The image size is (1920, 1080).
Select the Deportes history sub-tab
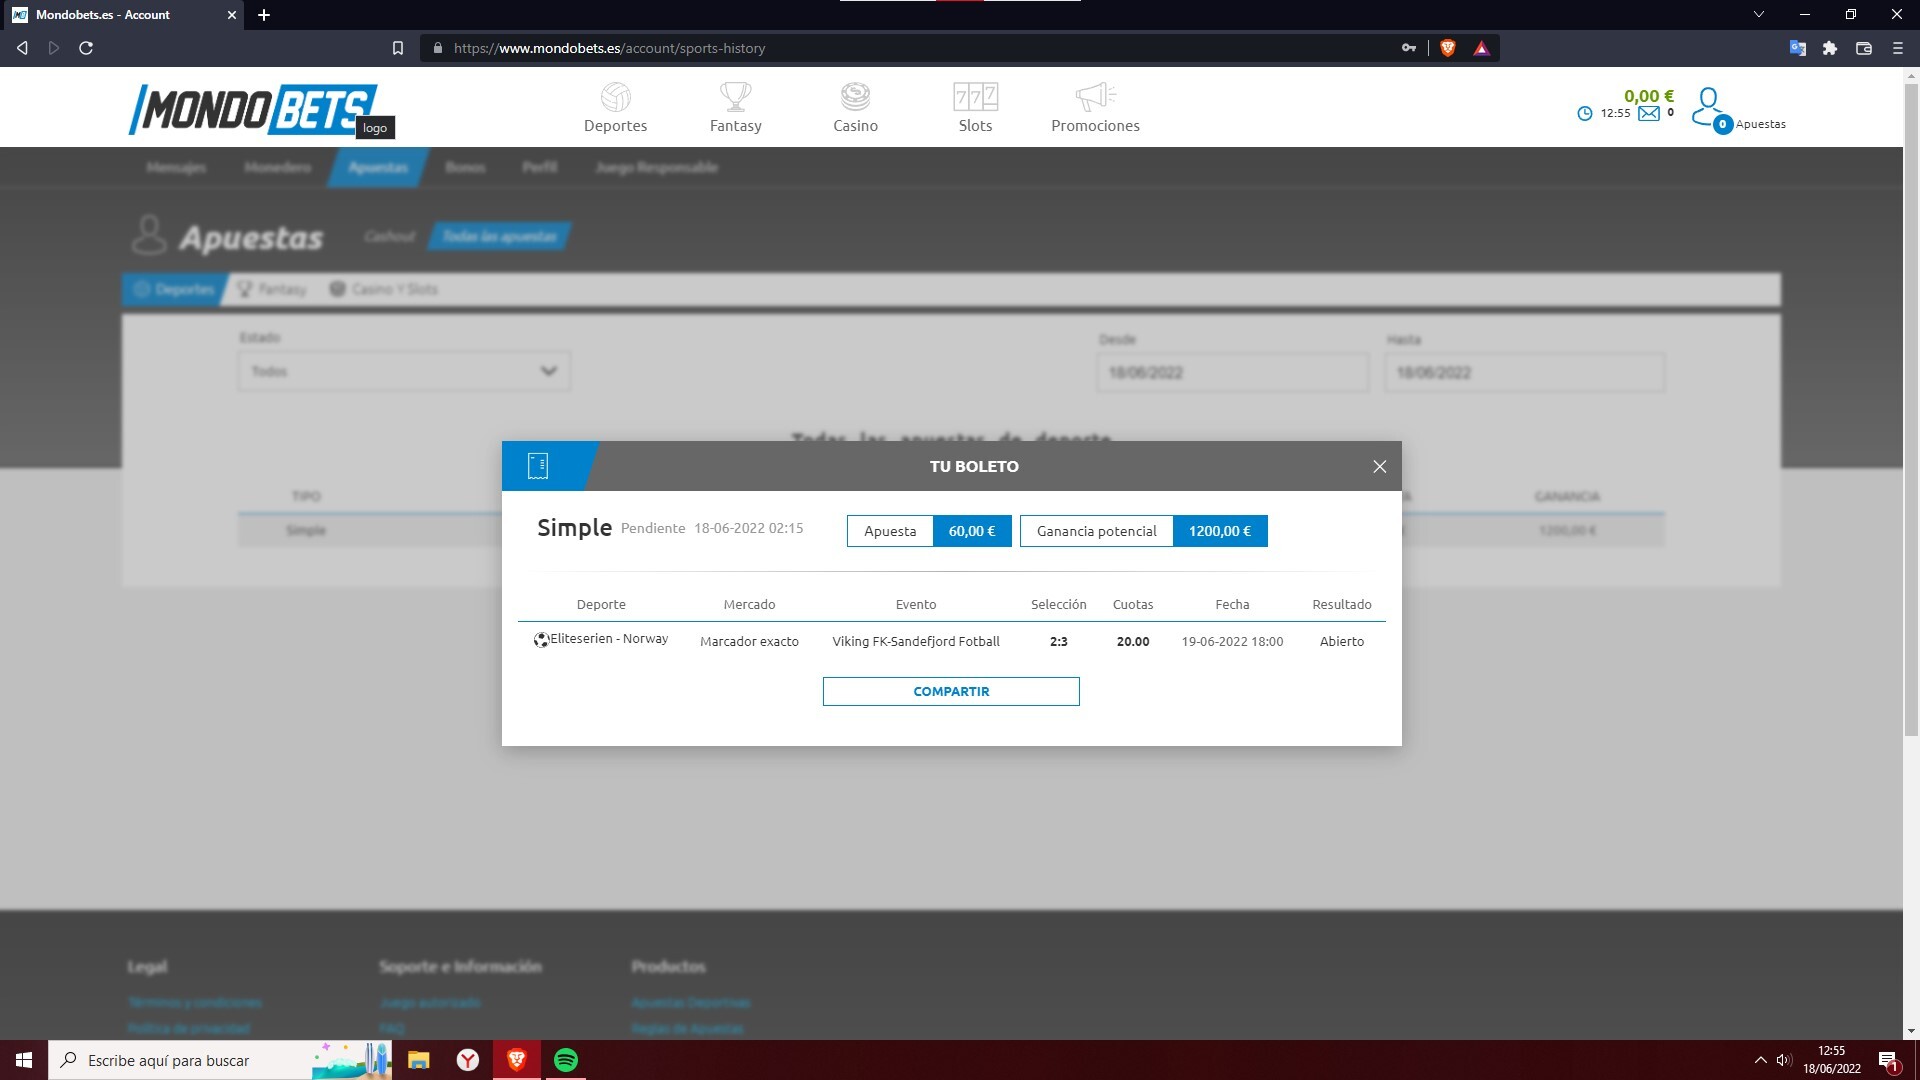[x=174, y=289]
